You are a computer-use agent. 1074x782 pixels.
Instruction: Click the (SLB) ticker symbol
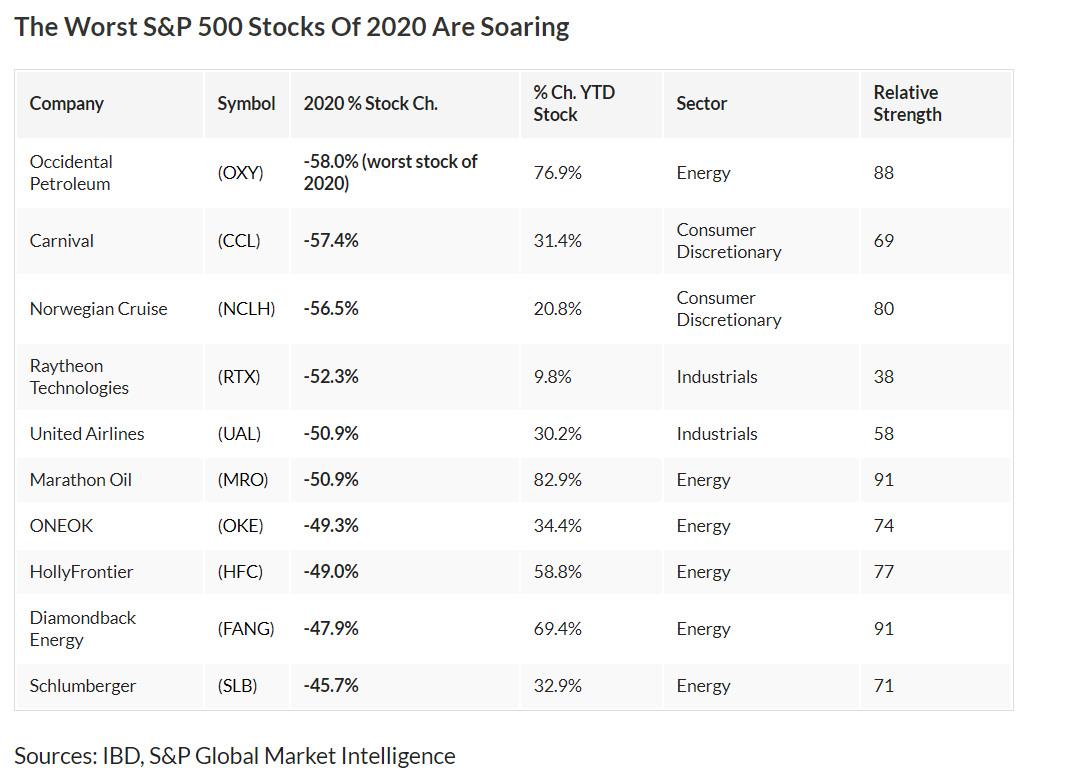pyautogui.click(x=237, y=686)
